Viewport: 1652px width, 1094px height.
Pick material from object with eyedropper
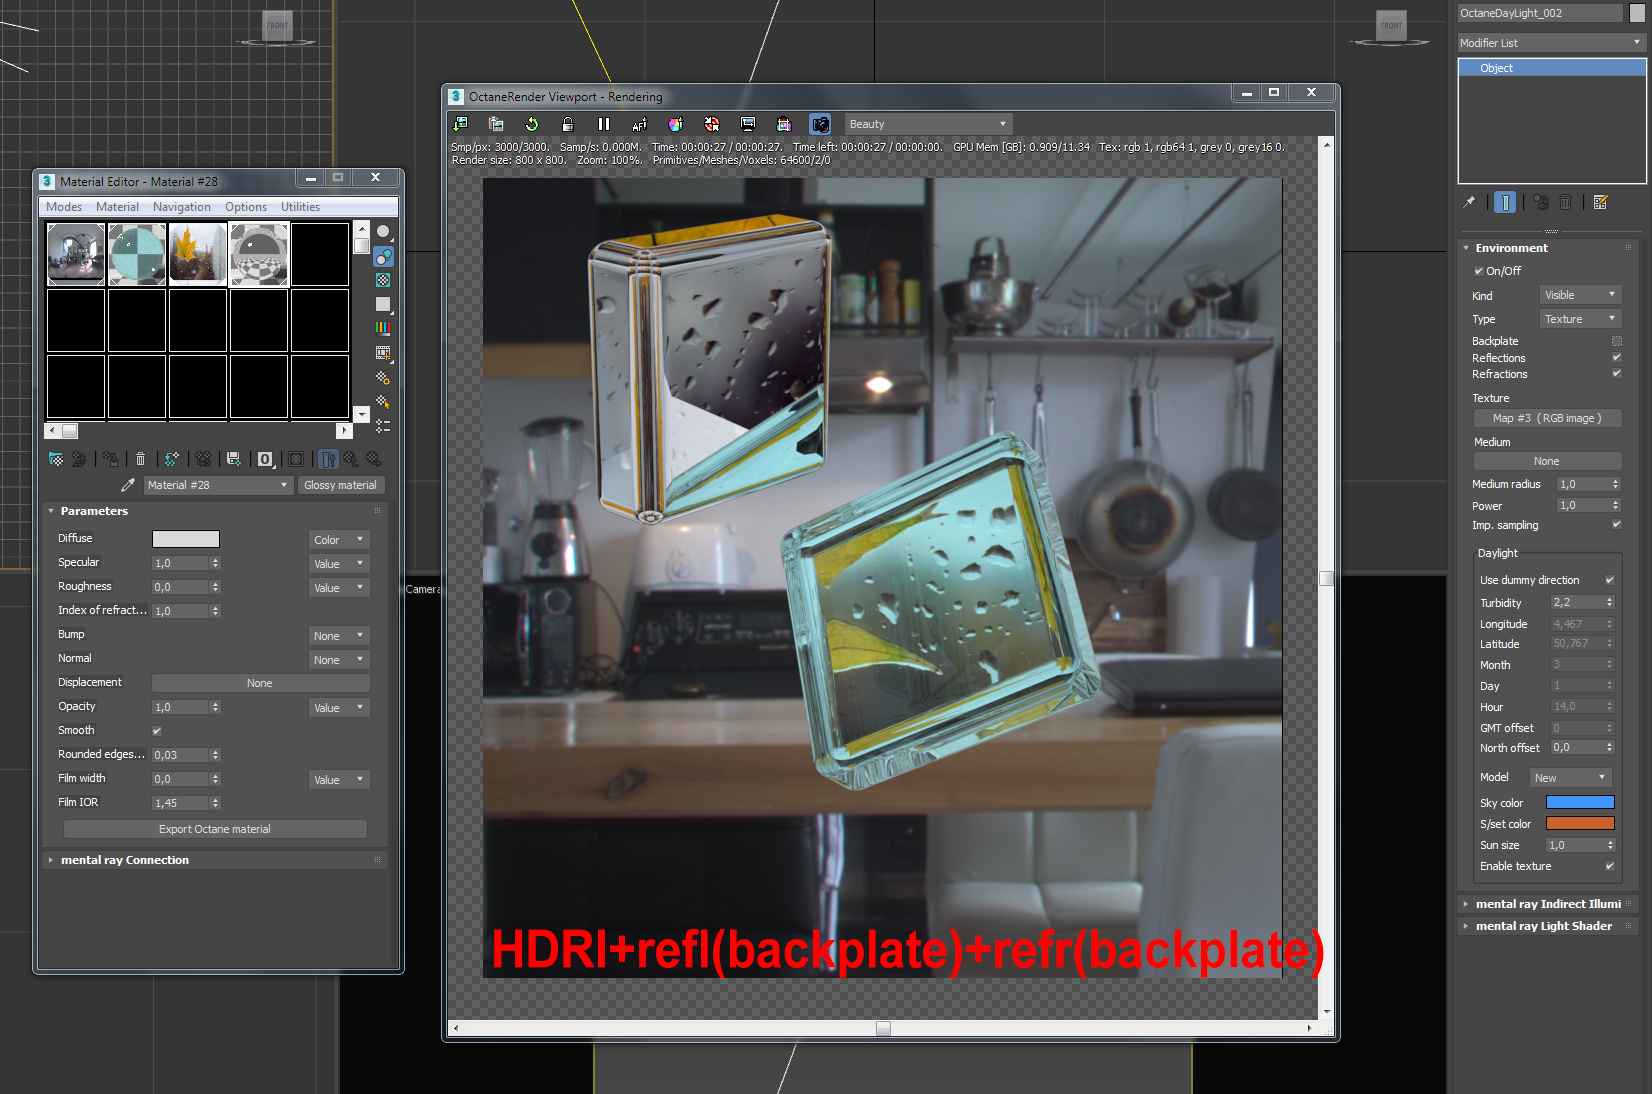128,485
